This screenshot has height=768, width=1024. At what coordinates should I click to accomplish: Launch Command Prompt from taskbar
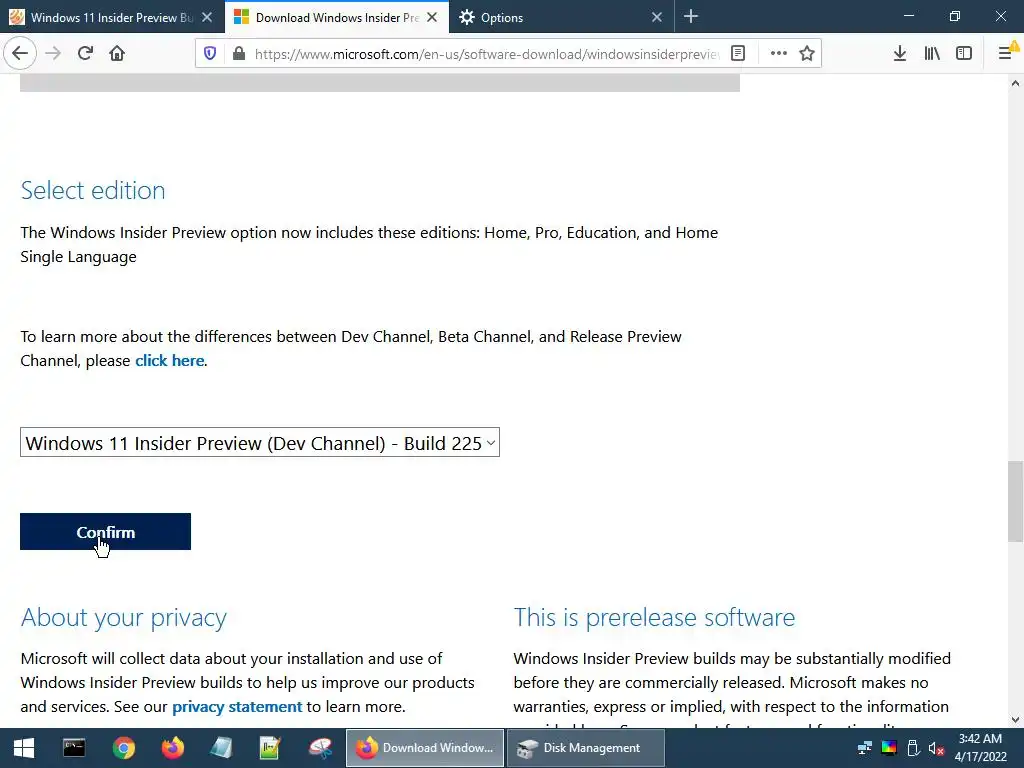(74, 748)
